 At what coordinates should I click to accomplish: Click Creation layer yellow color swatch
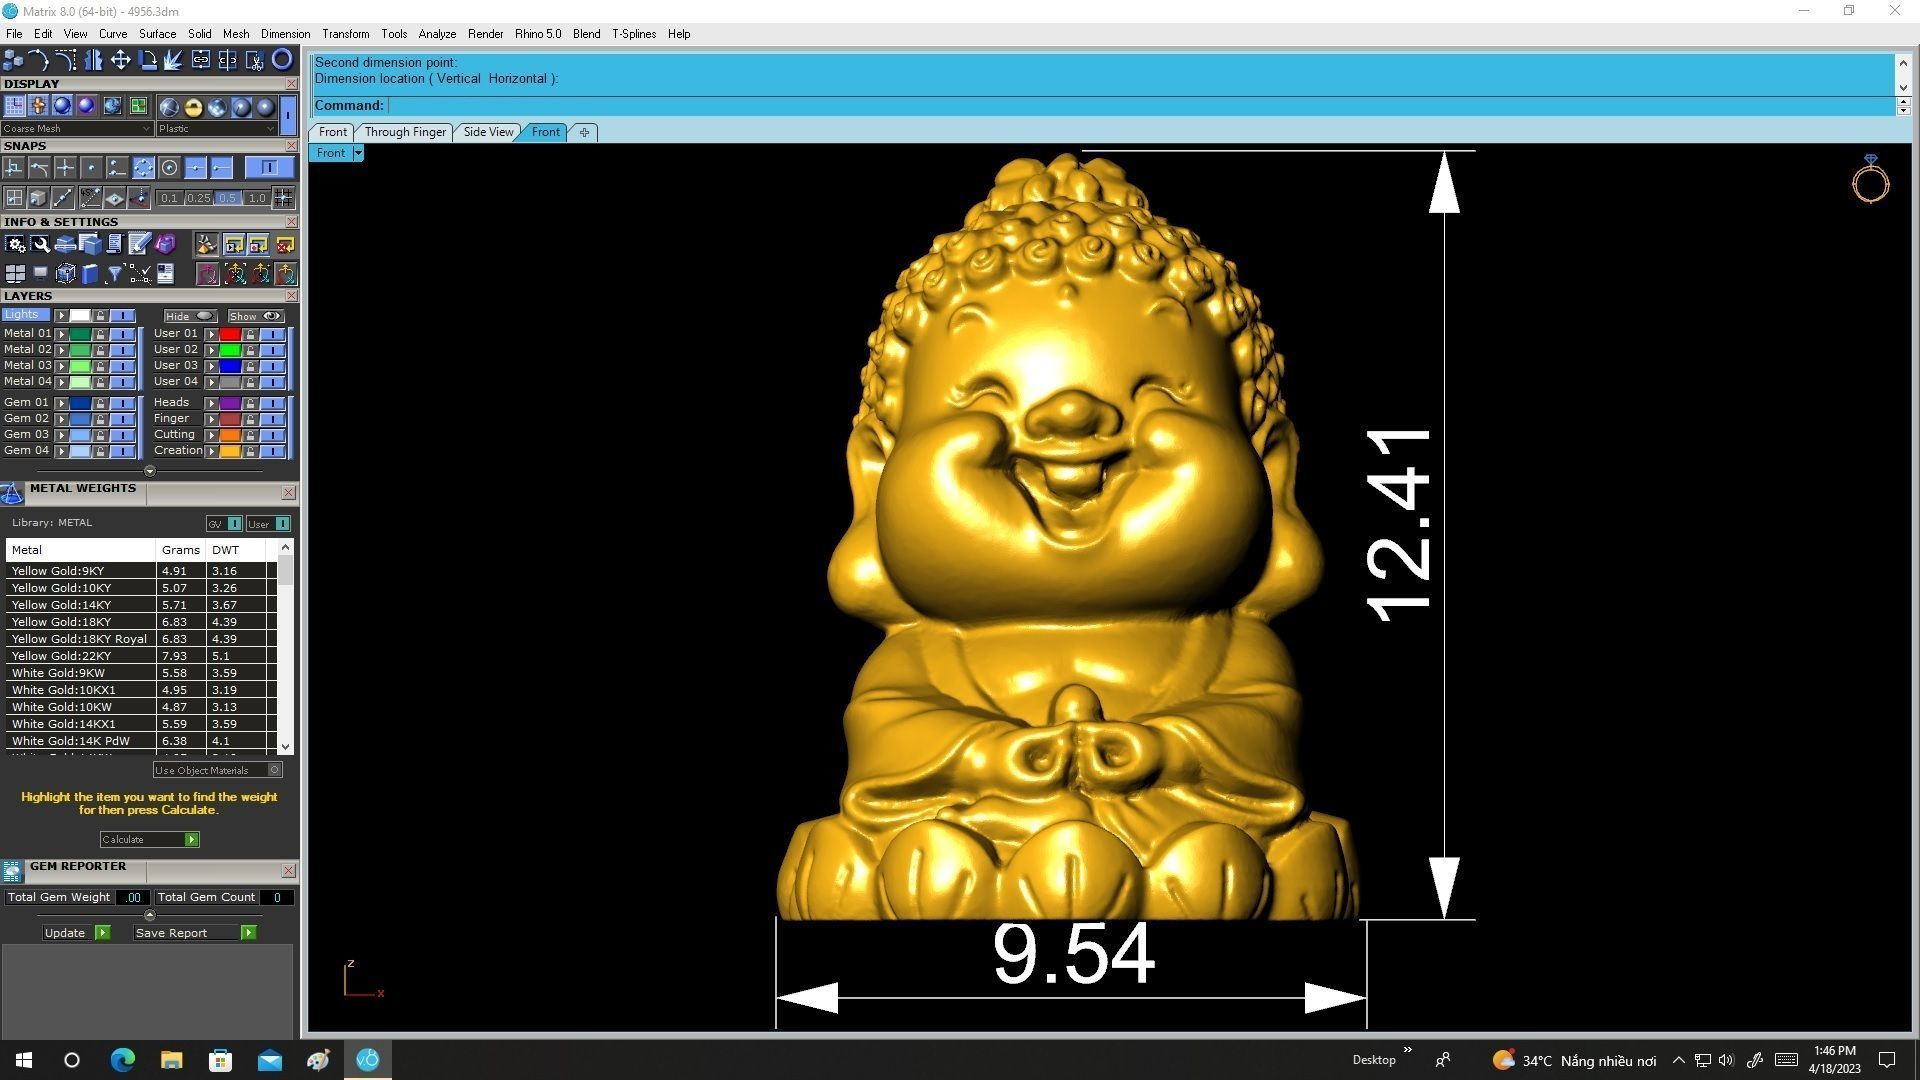[230, 451]
